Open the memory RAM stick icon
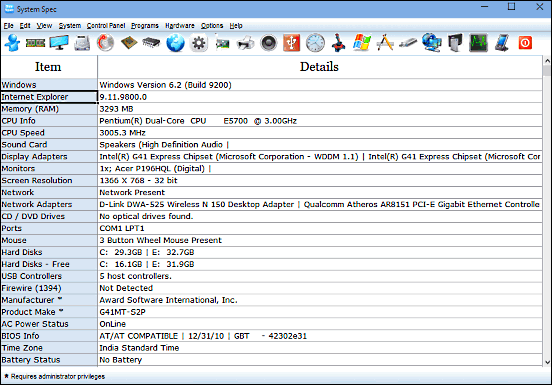Viewport: 552px width, 385px height. [36, 43]
